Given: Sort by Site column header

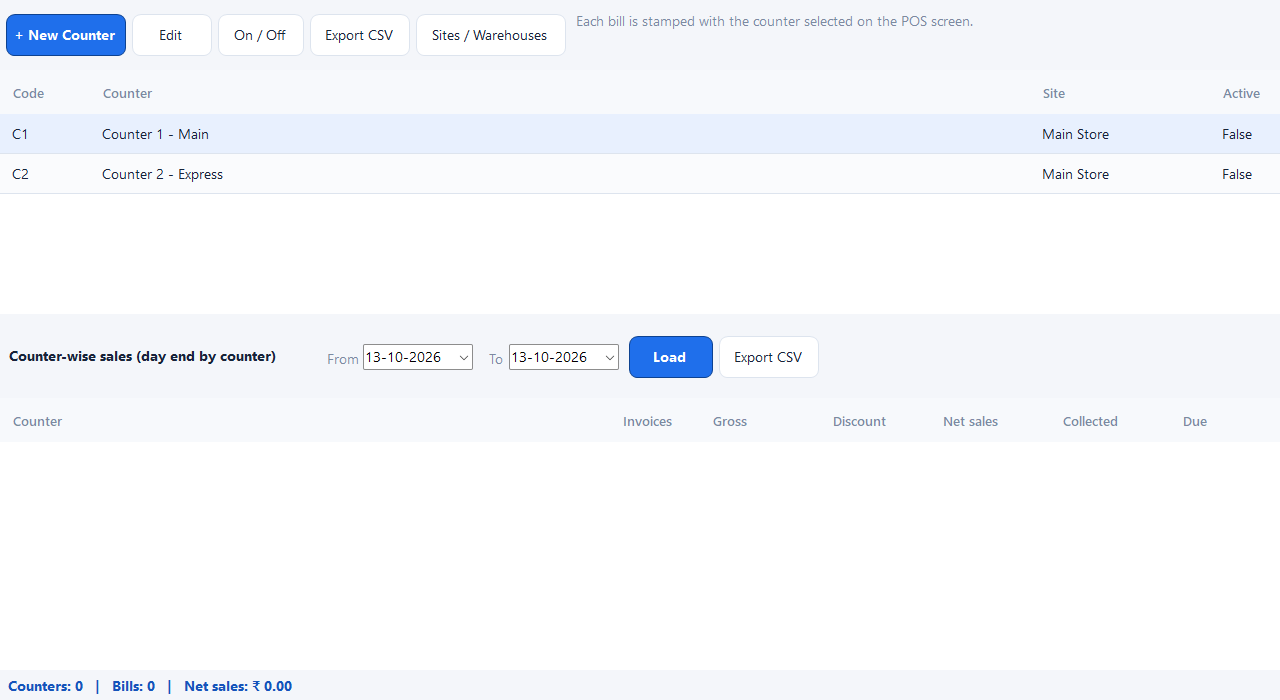Looking at the screenshot, I should click(1053, 93).
